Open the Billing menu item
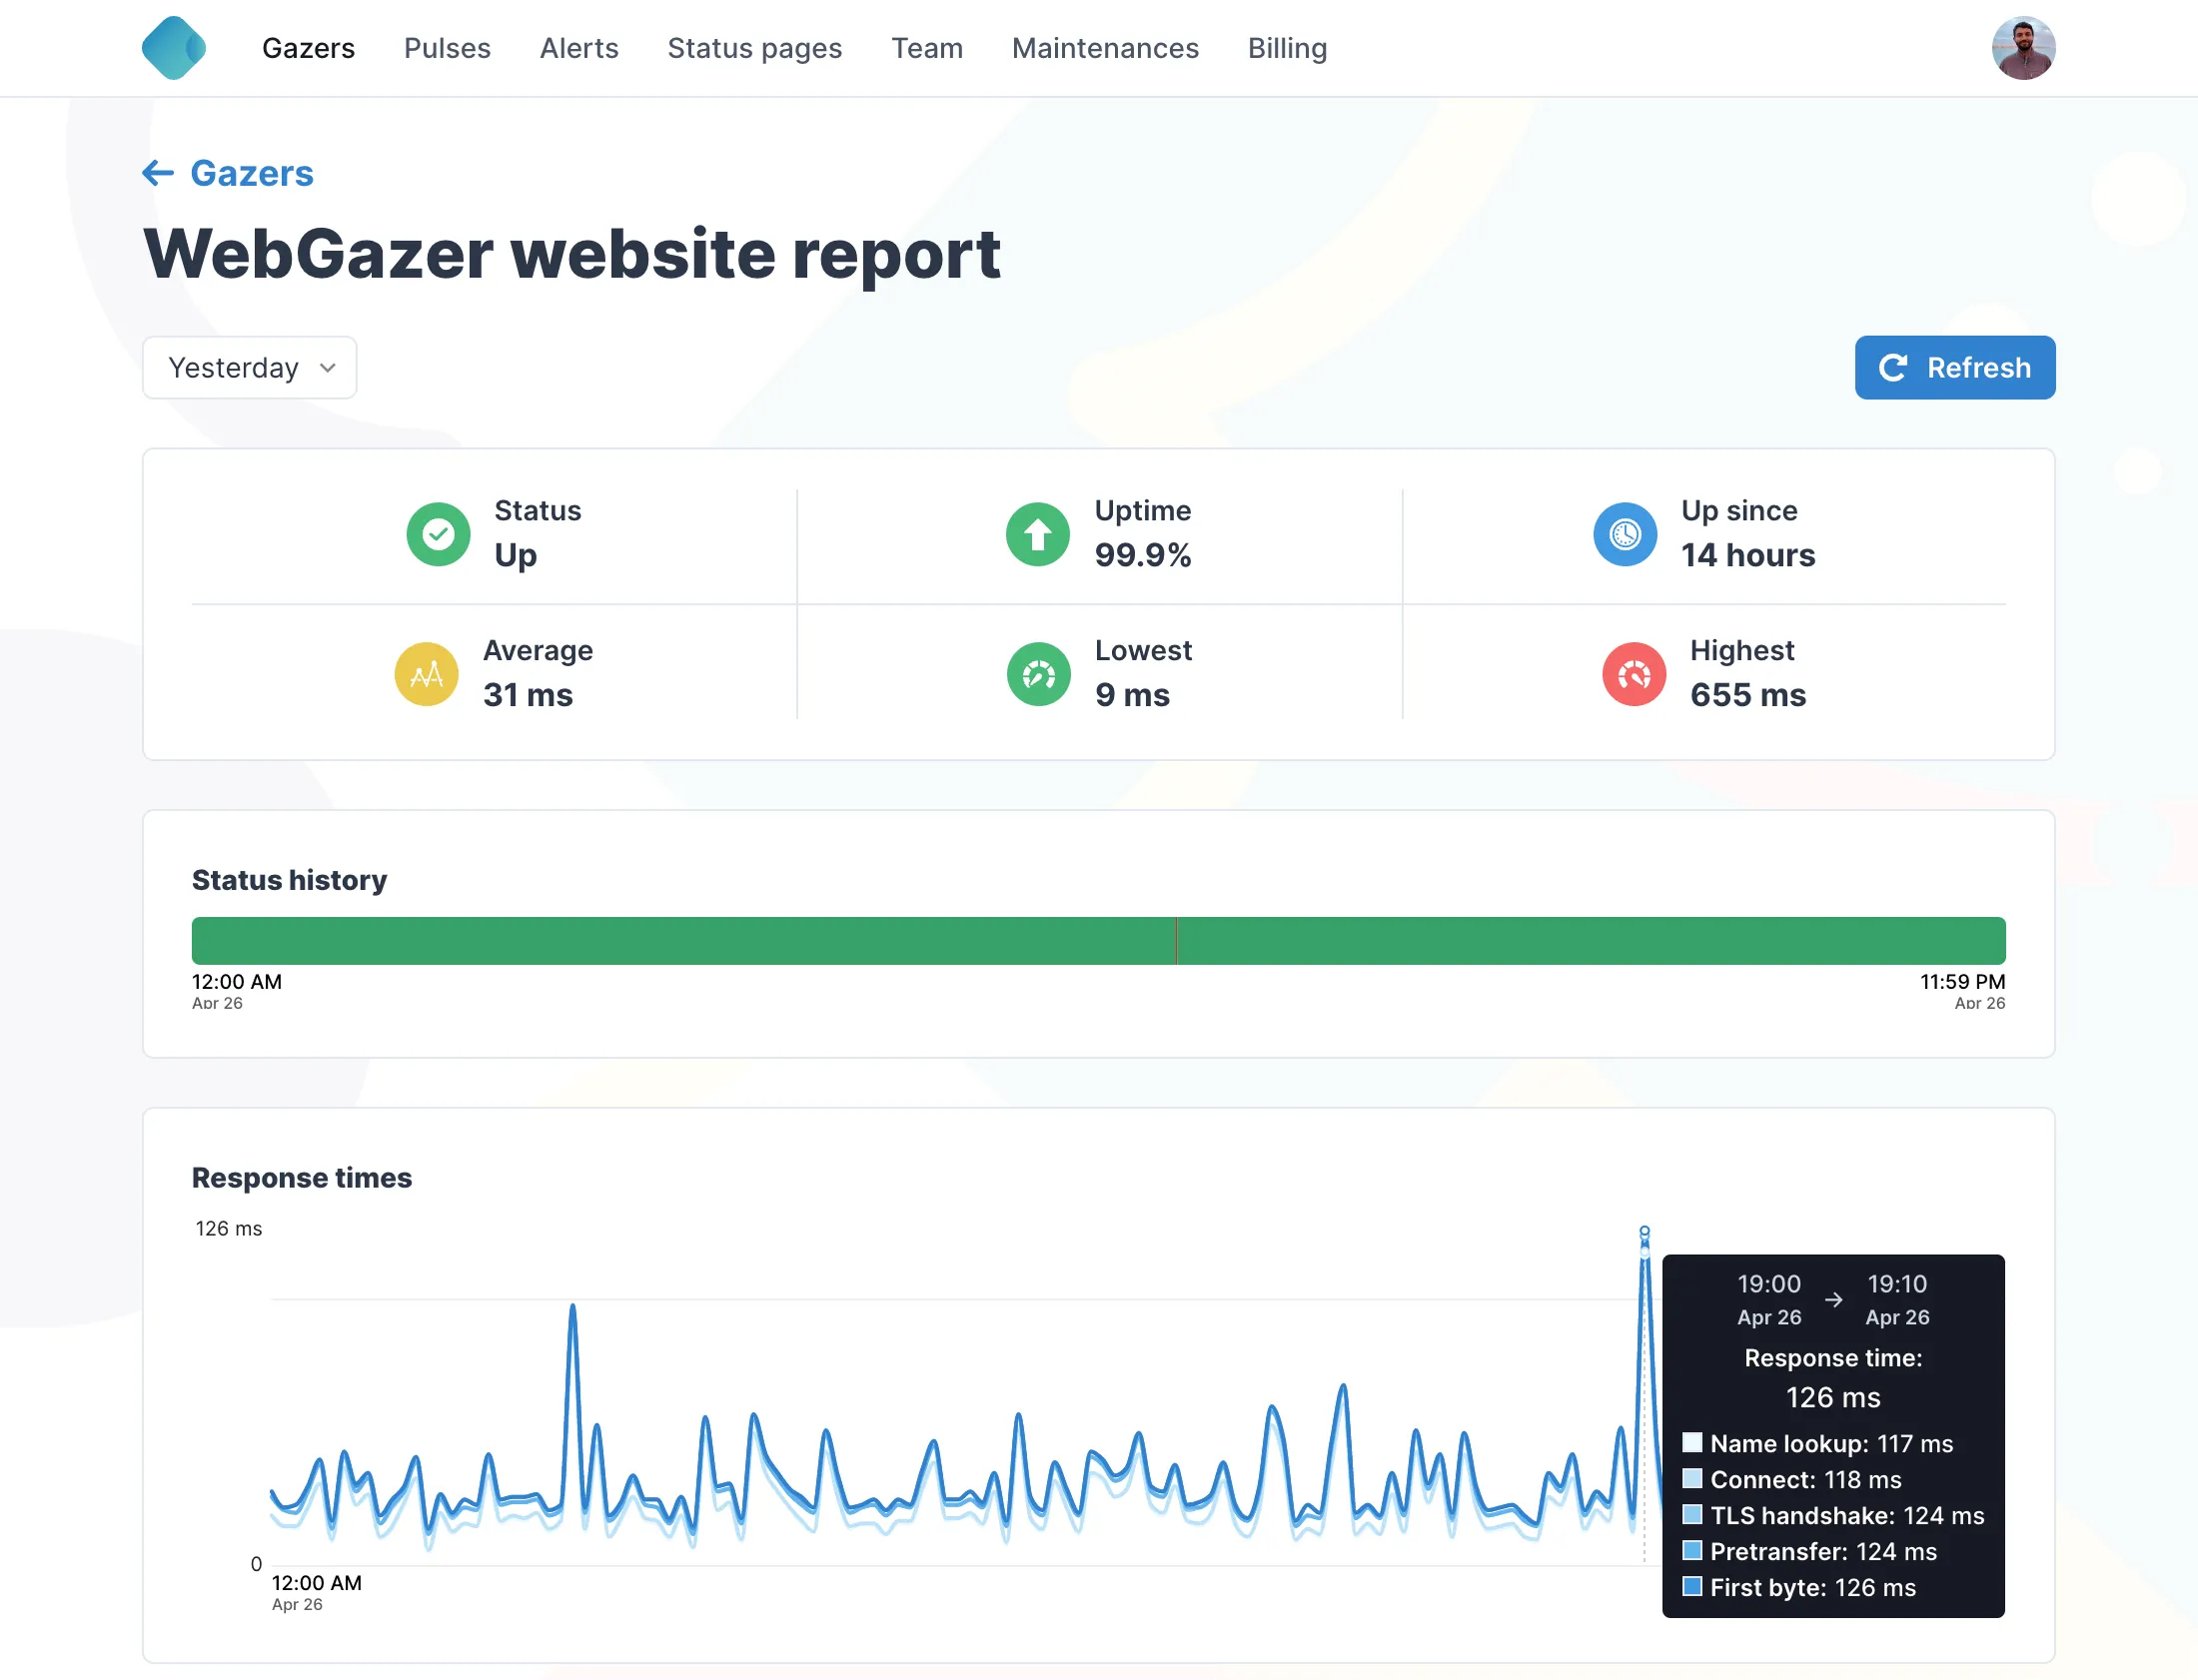 [1287, 48]
